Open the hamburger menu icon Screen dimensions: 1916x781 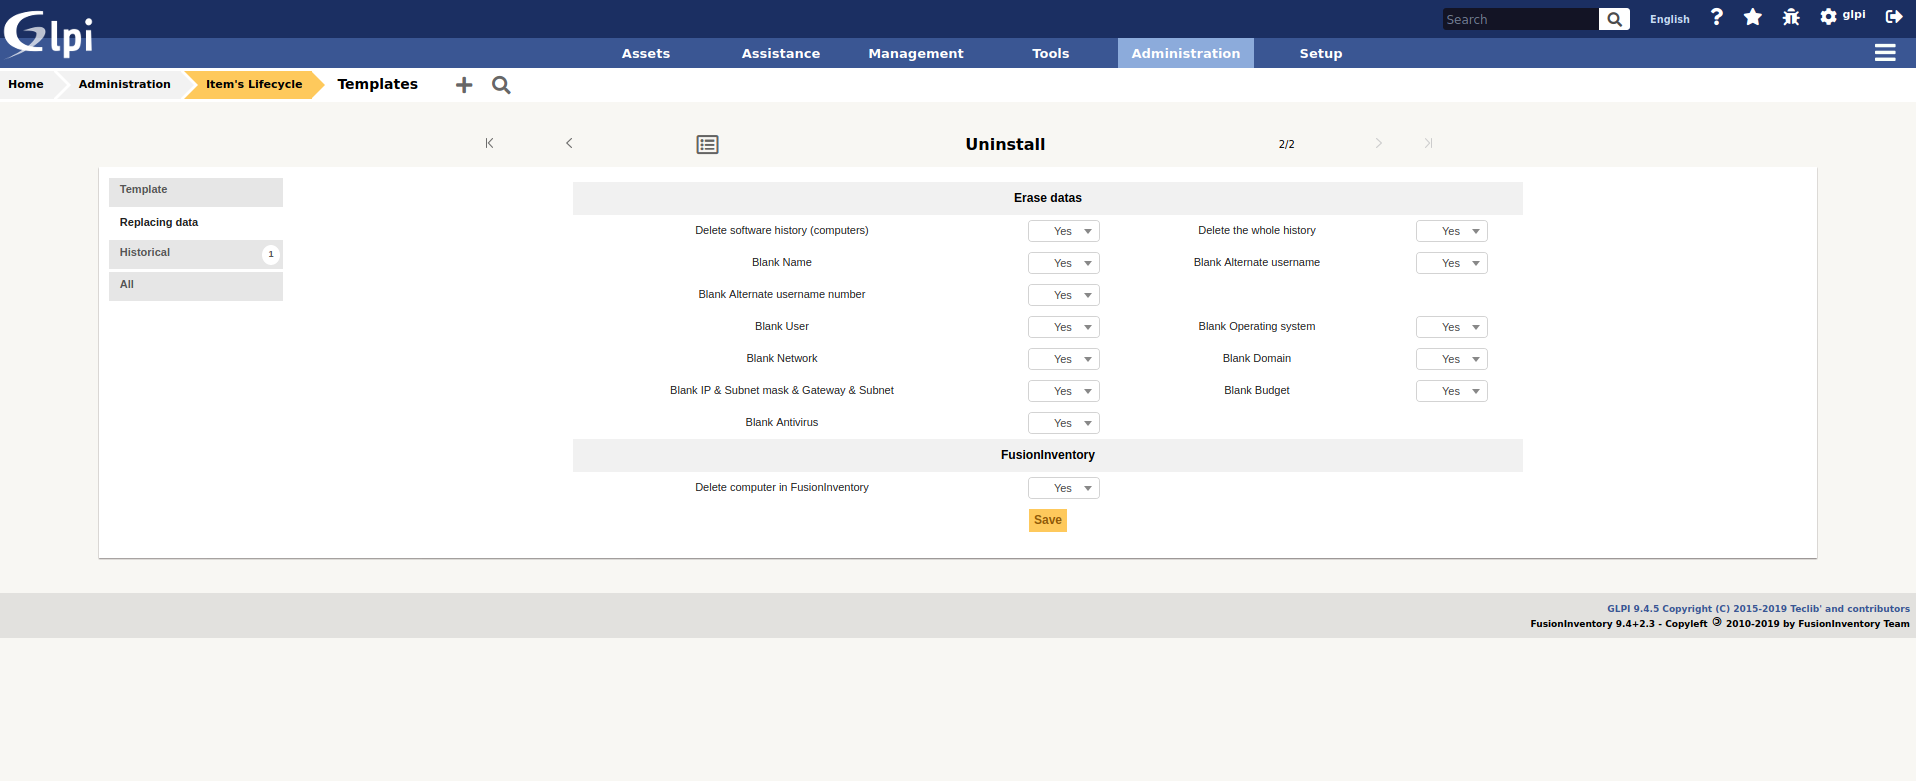[1885, 53]
